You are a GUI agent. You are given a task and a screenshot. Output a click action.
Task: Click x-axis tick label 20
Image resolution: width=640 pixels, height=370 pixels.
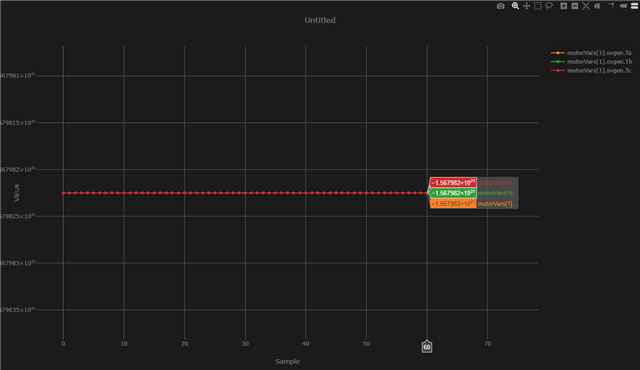(x=184, y=344)
